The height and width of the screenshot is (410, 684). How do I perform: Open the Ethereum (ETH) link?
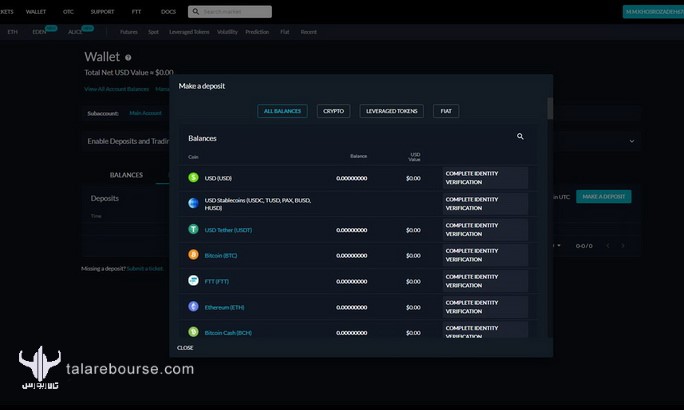(x=224, y=307)
